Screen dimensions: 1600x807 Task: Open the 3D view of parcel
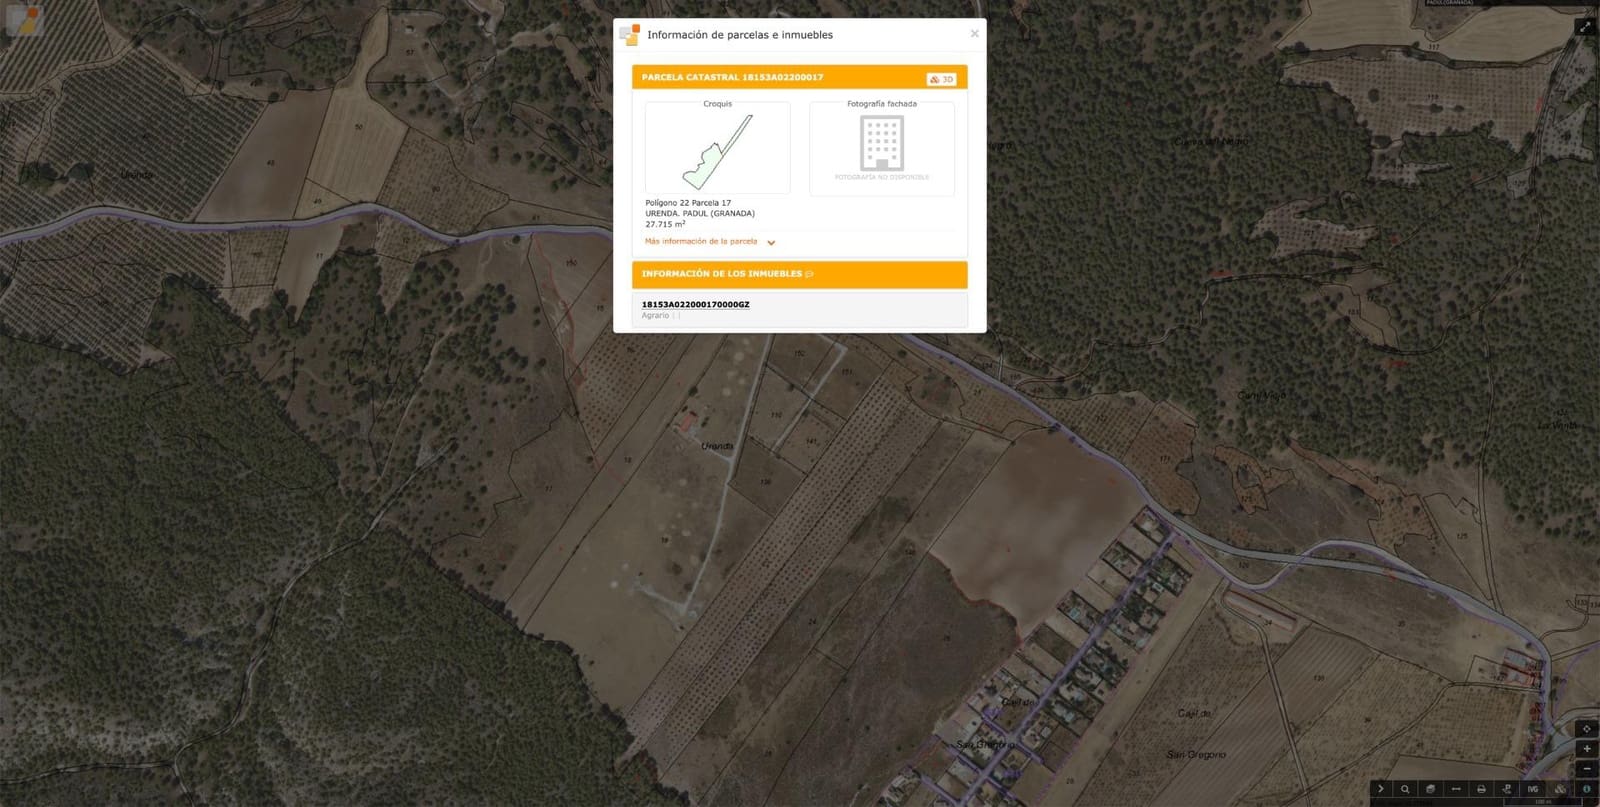[x=942, y=79]
